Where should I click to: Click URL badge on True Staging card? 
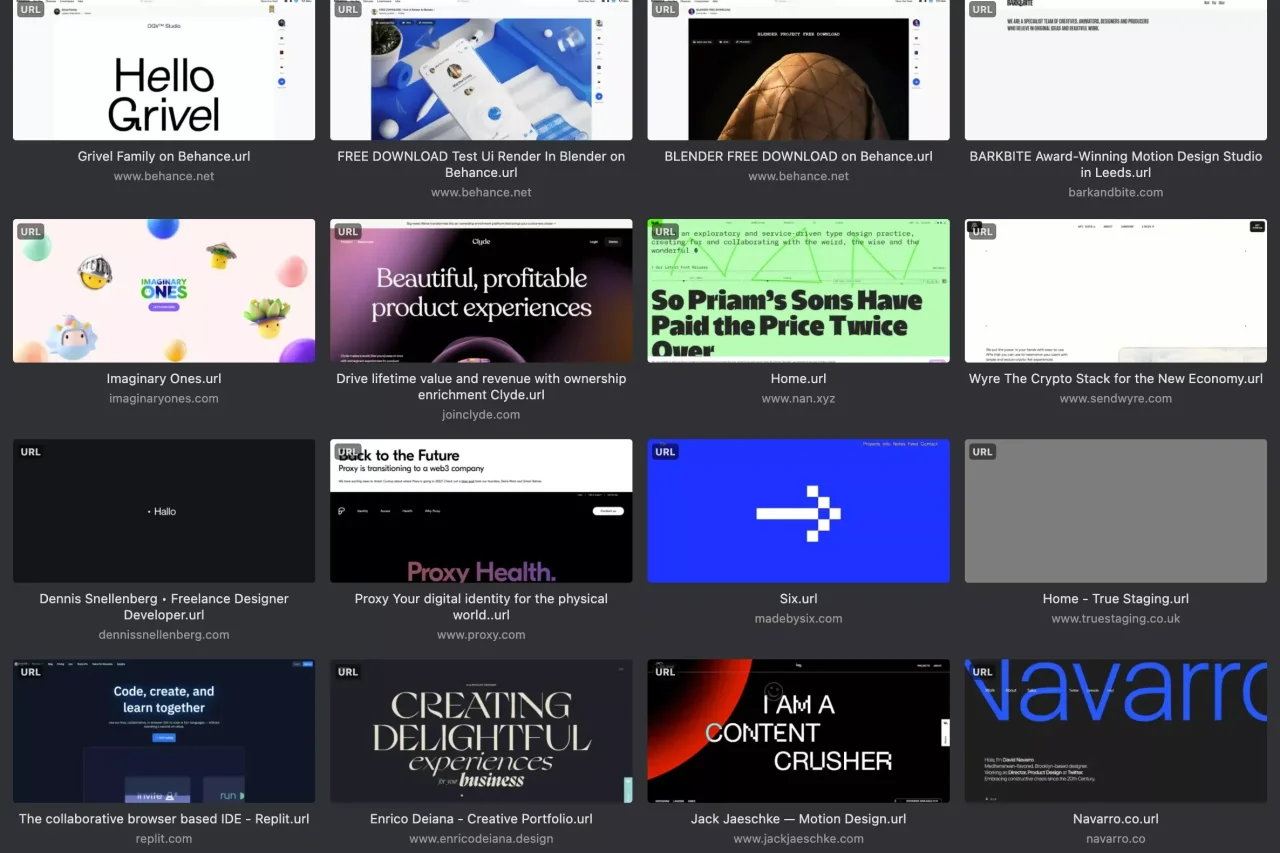click(x=983, y=452)
